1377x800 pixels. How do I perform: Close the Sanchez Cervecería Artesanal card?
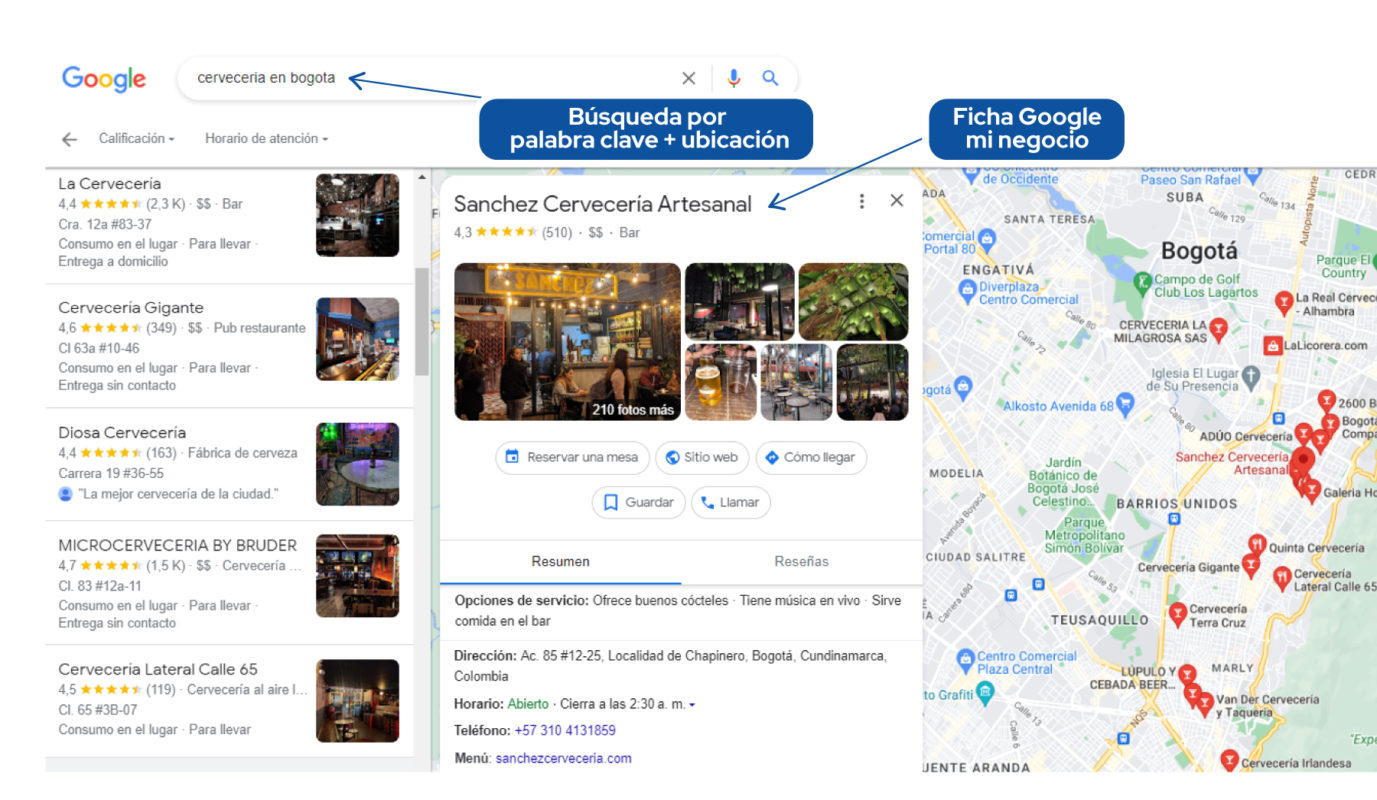pyautogui.click(x=896, y=200)
